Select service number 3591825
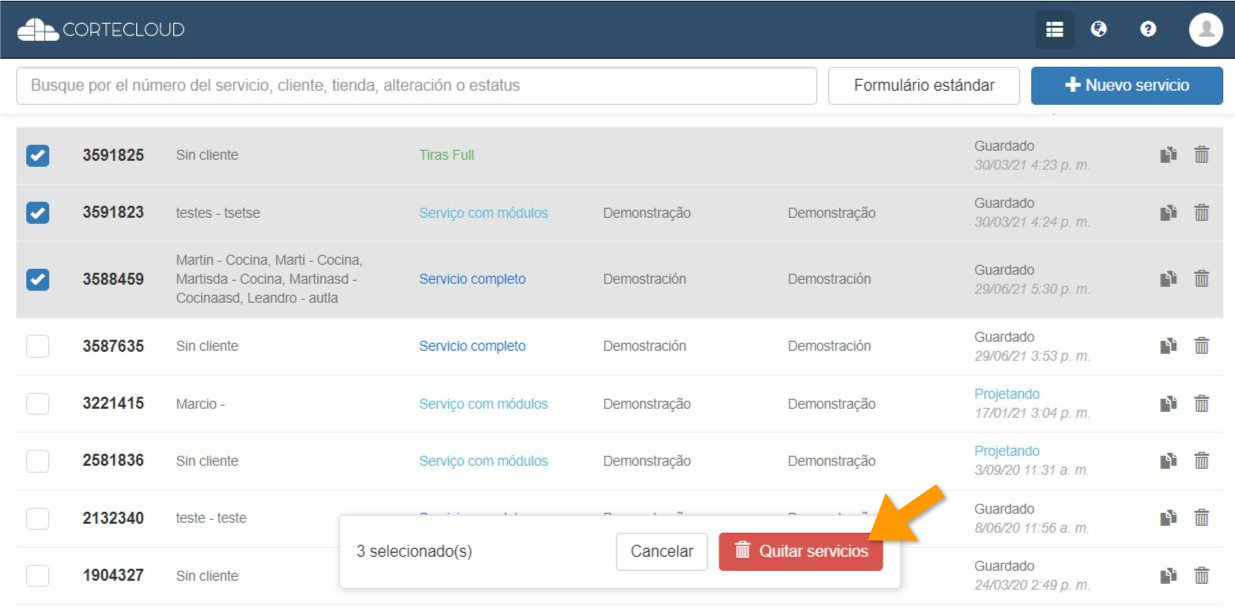This screenshot has height=609, width=1235. [113, 155]
